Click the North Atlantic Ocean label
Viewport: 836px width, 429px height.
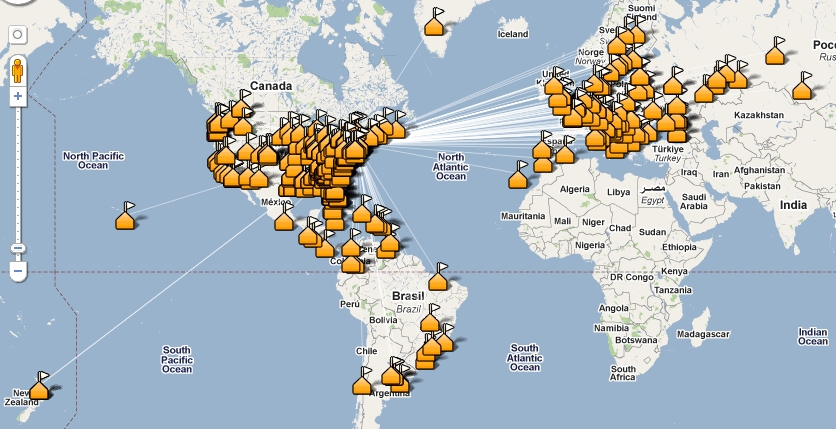click(451, 166)
